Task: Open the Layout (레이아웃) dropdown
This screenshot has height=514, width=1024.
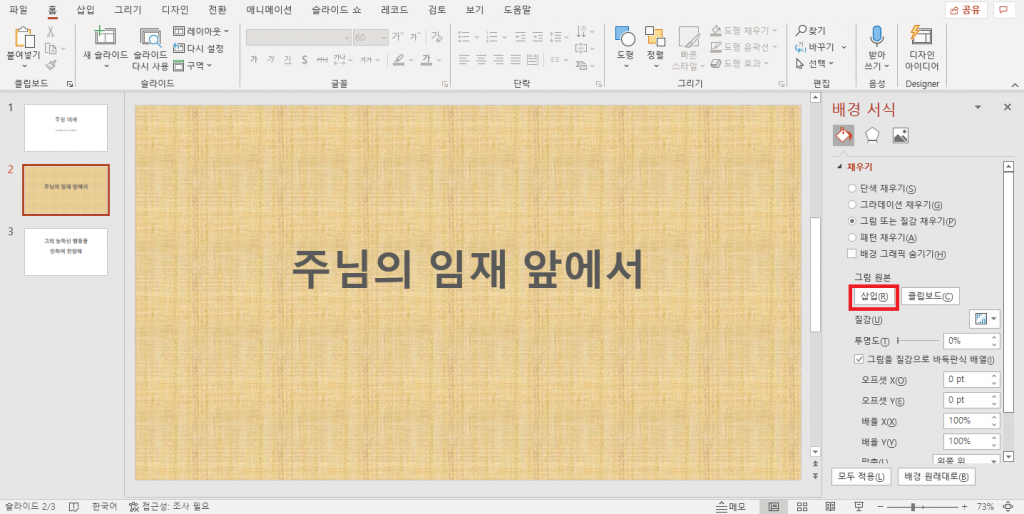Action: coord(201,31)
